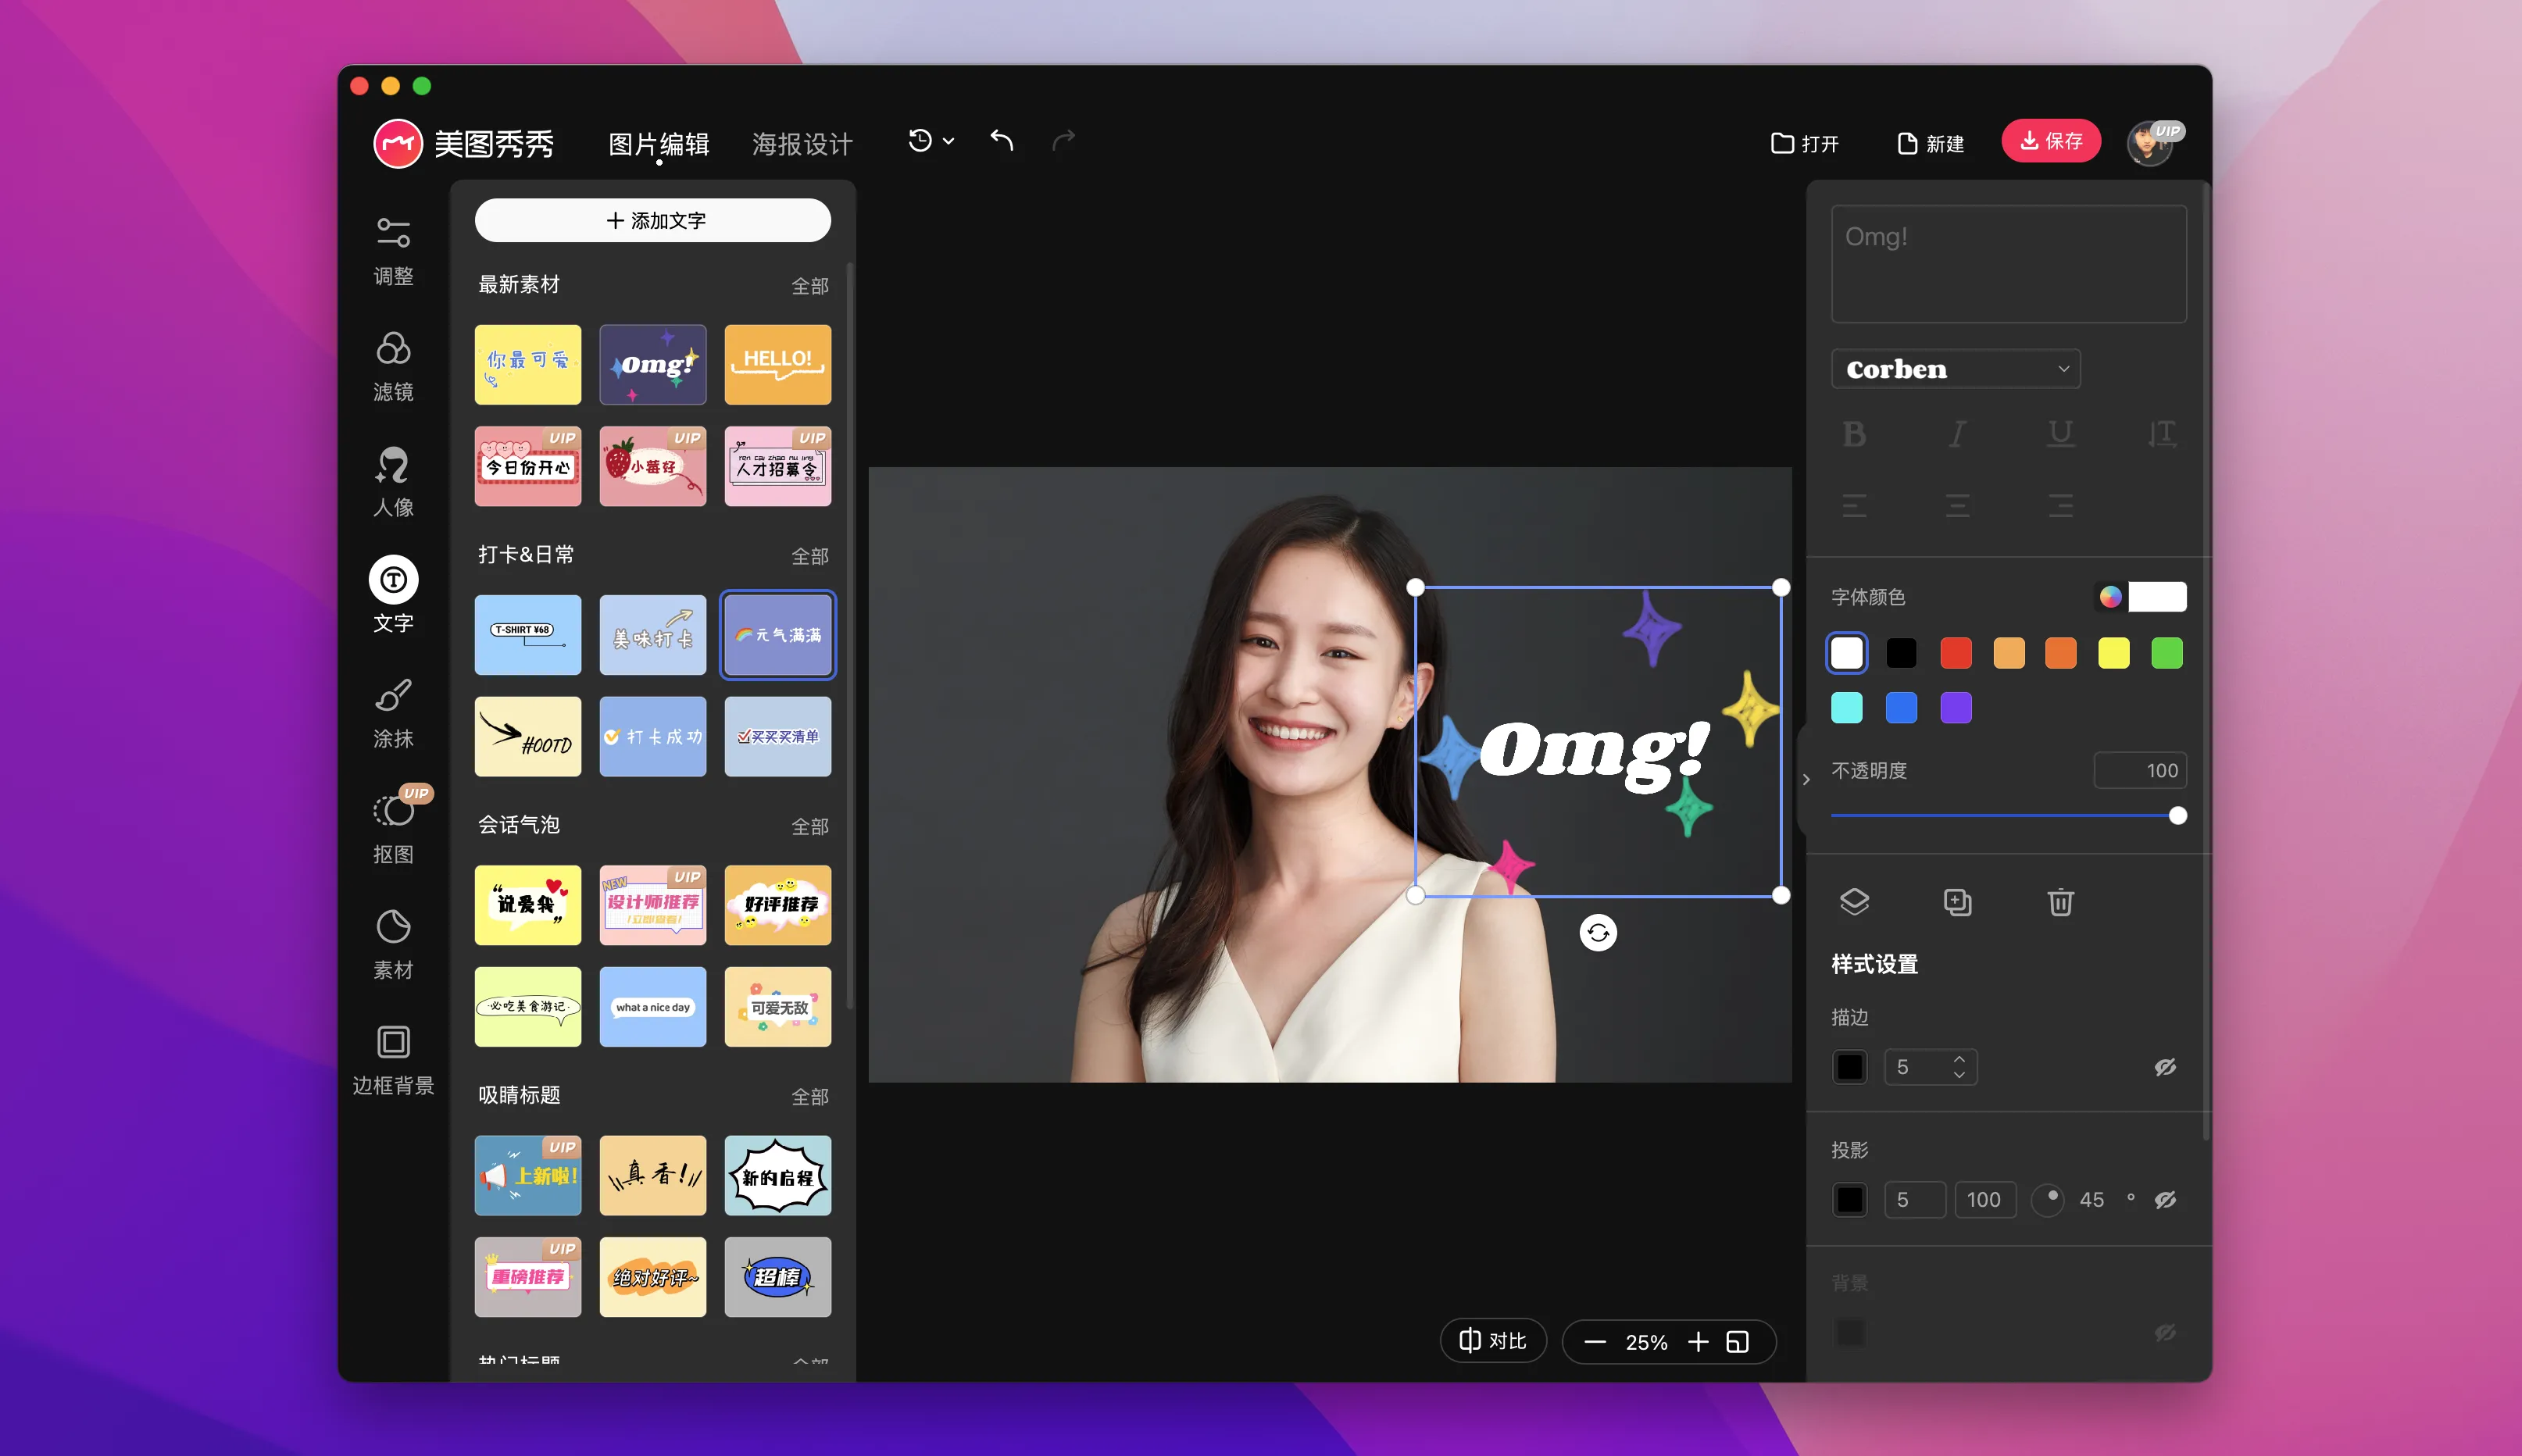Open the 滤镜 filter tool

click(x=393, y=365)
